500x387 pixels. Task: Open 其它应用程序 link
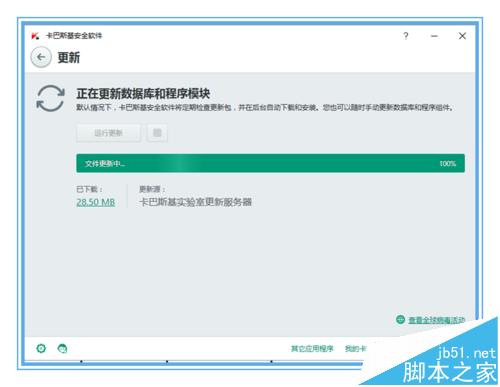(312, 349)
